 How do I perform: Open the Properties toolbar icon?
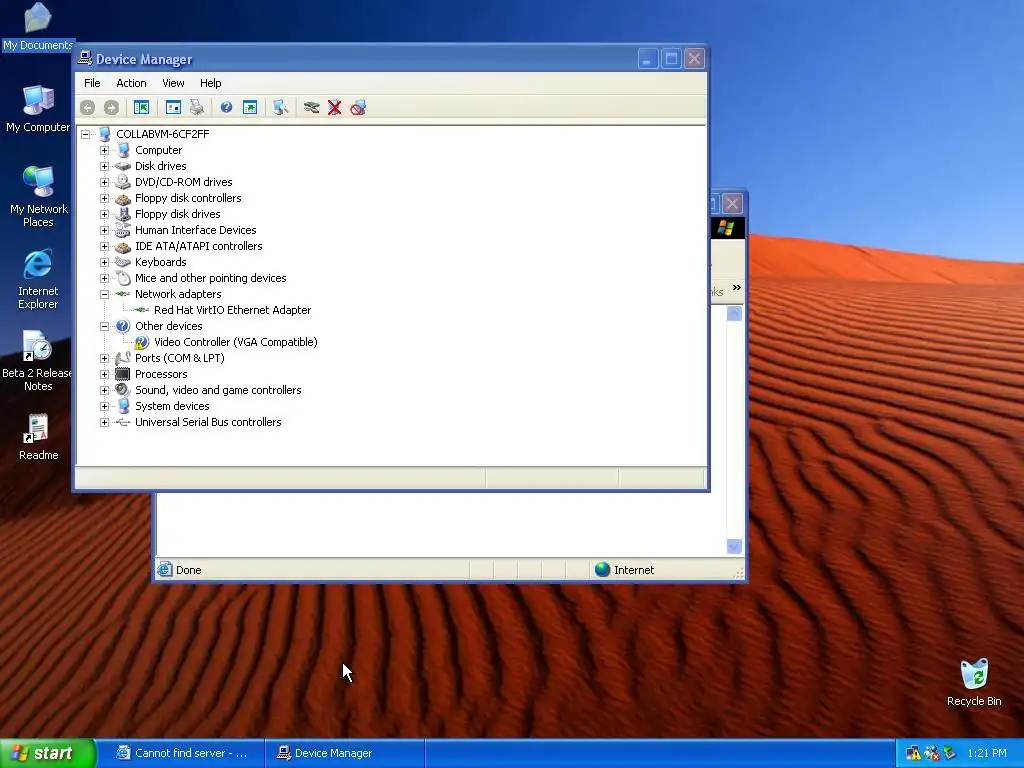click(173, 107)
